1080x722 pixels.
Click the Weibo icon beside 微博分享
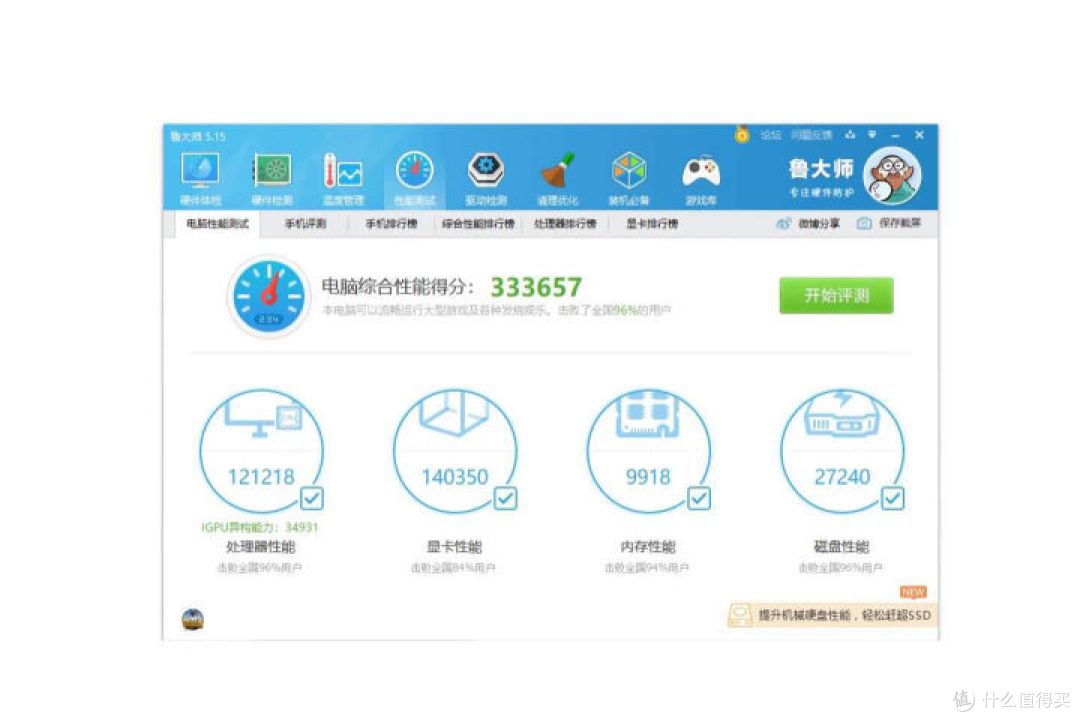pos(783,223)
